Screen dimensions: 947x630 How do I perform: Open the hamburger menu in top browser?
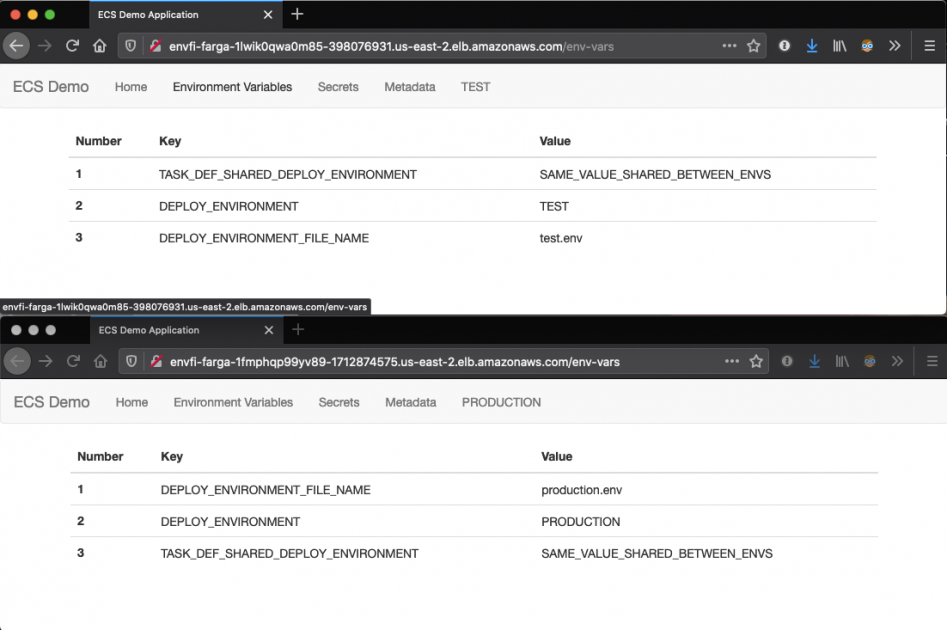pyautogui.click(x=930, y=45)
